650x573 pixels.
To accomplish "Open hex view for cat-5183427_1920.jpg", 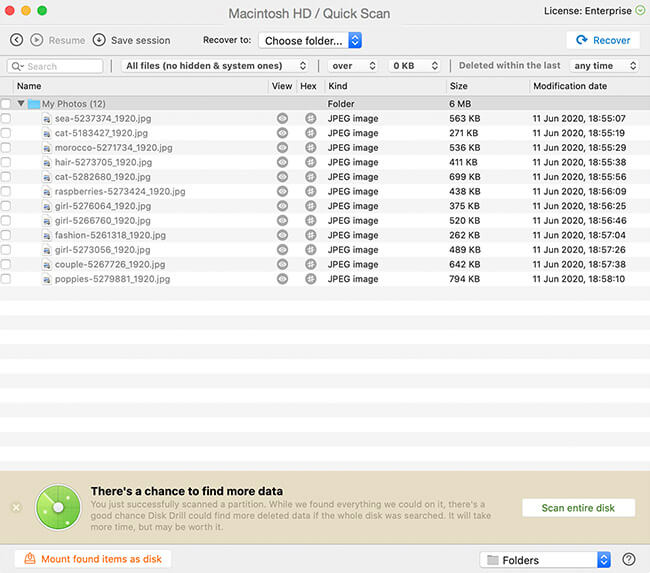I will [310, 133].
